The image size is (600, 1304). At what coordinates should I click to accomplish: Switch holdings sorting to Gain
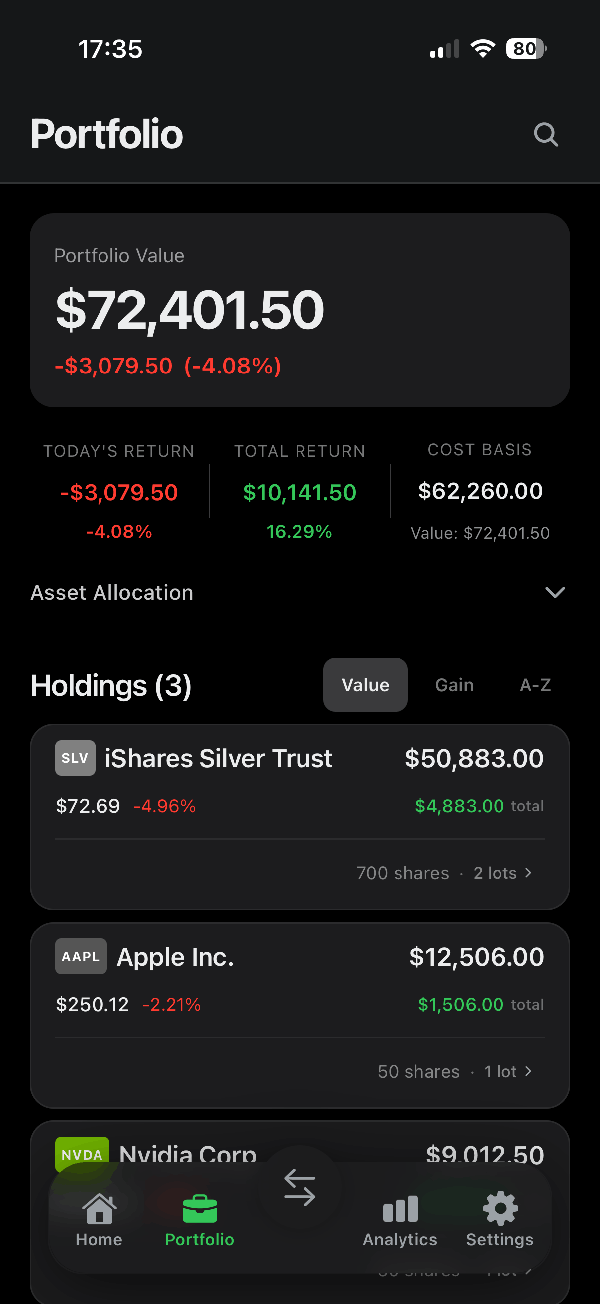point(454,685)
